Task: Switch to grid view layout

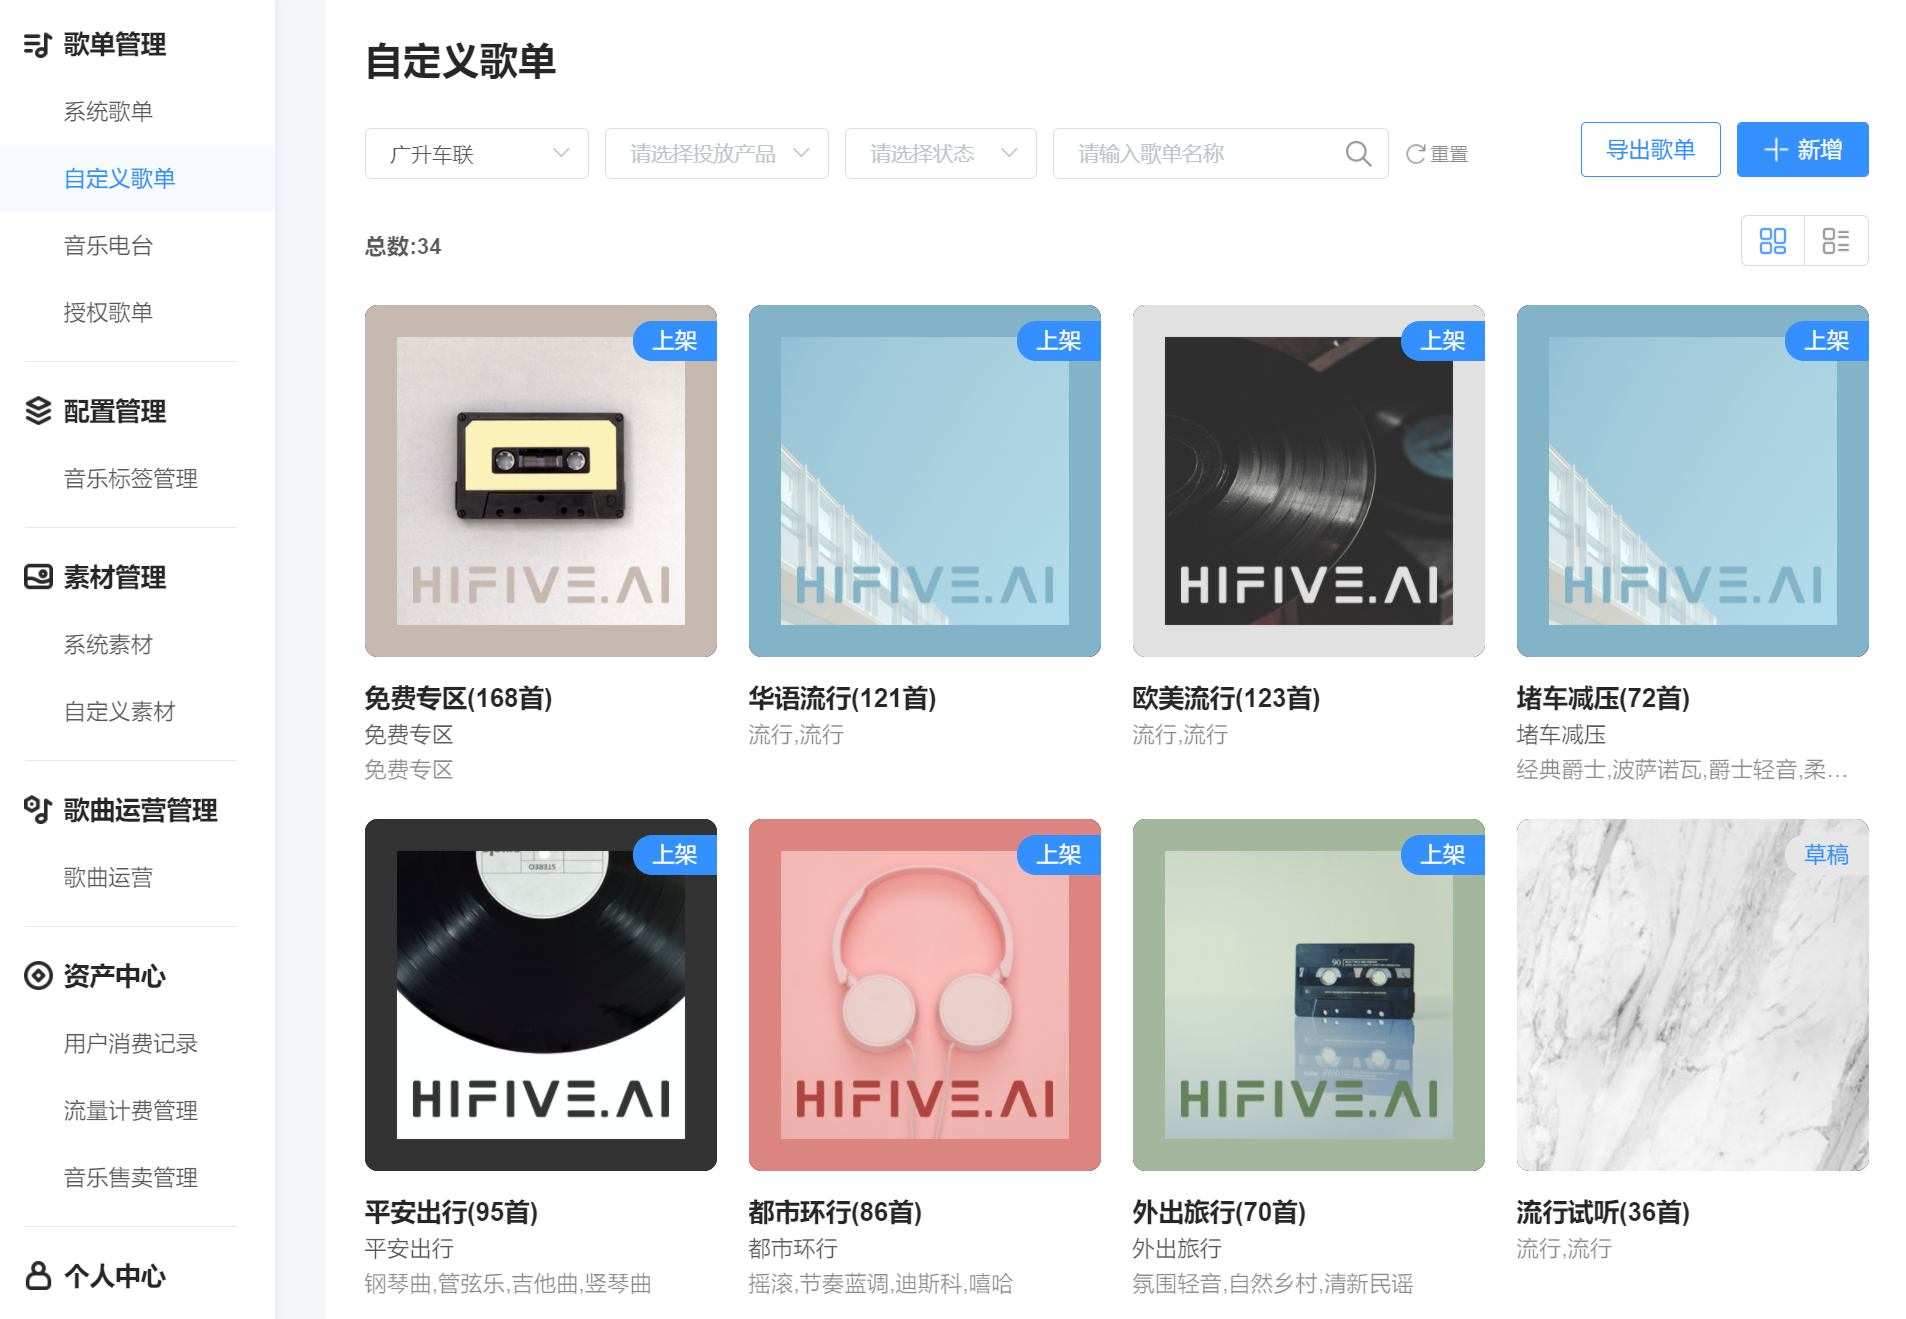Action: [1772, 240]
